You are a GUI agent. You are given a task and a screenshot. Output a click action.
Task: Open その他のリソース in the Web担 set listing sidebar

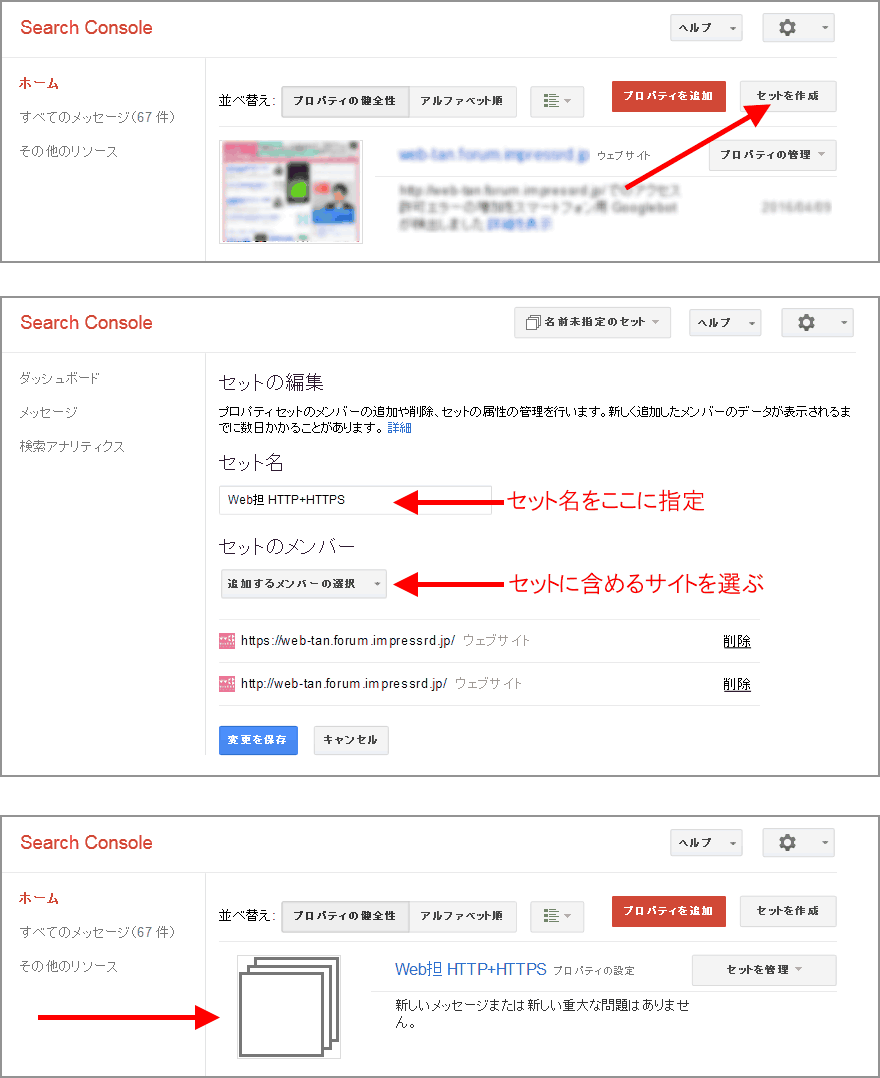point(68,967)
